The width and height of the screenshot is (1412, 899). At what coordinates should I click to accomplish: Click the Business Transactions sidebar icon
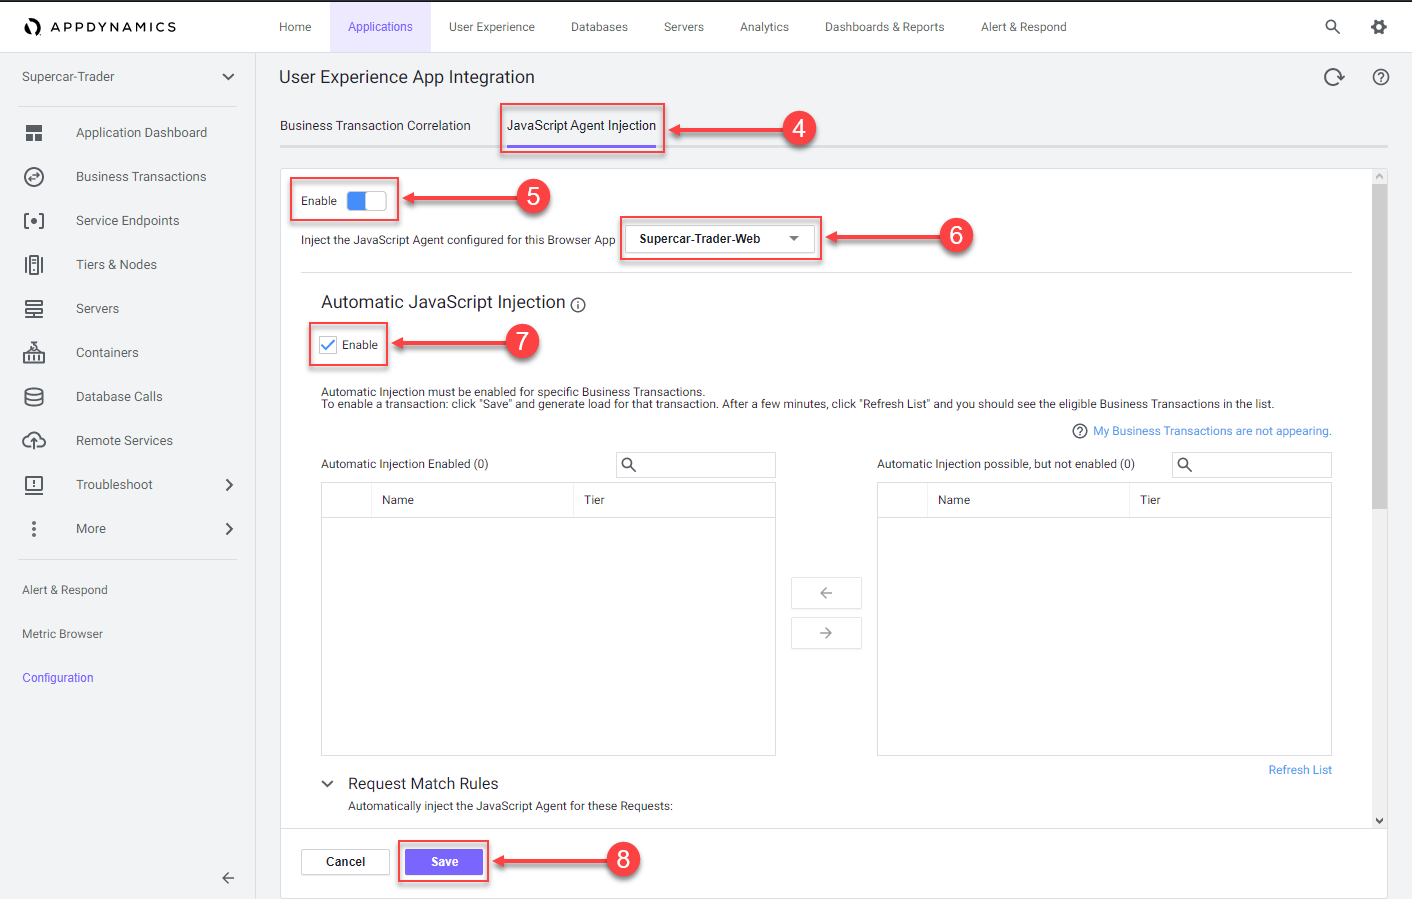(x=34, y=177)
